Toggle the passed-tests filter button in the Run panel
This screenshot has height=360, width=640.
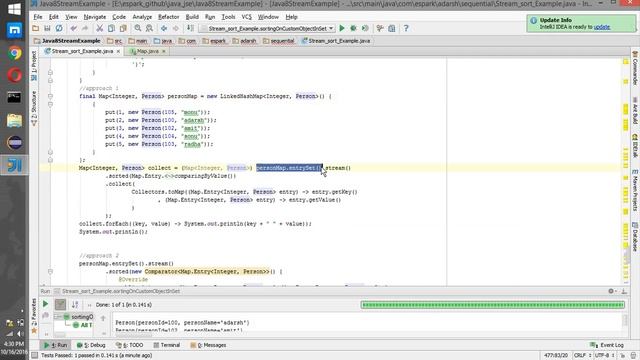tap(60, 304)
